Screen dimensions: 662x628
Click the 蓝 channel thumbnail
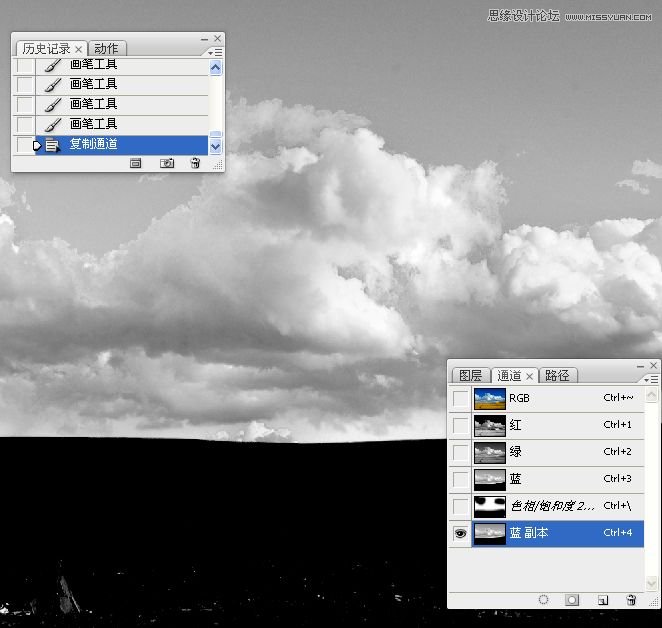[x=489, y=480]
